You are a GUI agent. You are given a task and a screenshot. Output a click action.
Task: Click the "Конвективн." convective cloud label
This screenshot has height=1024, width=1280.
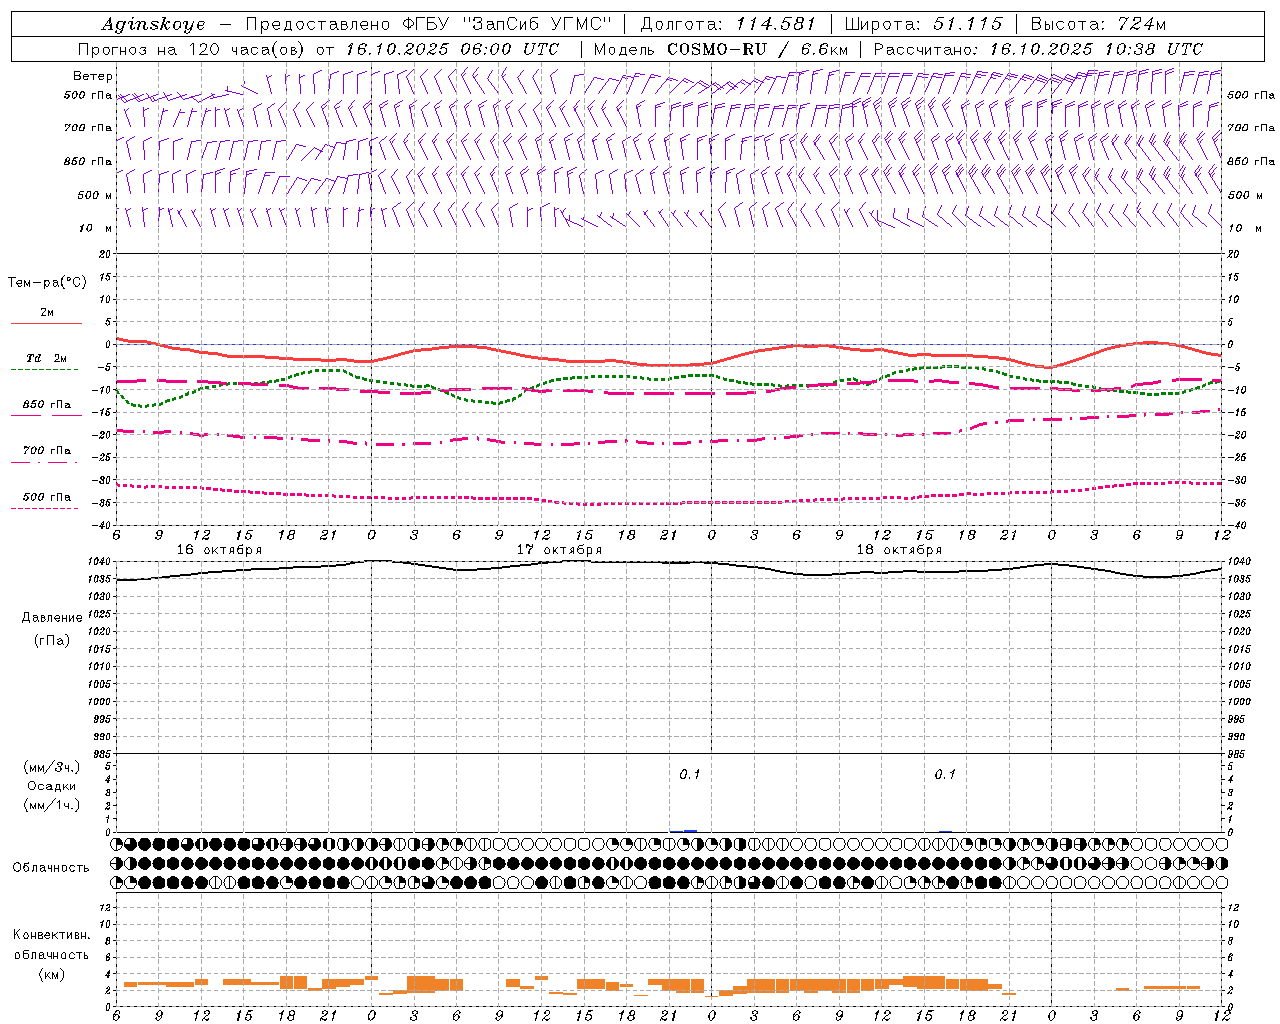point(52,935)
